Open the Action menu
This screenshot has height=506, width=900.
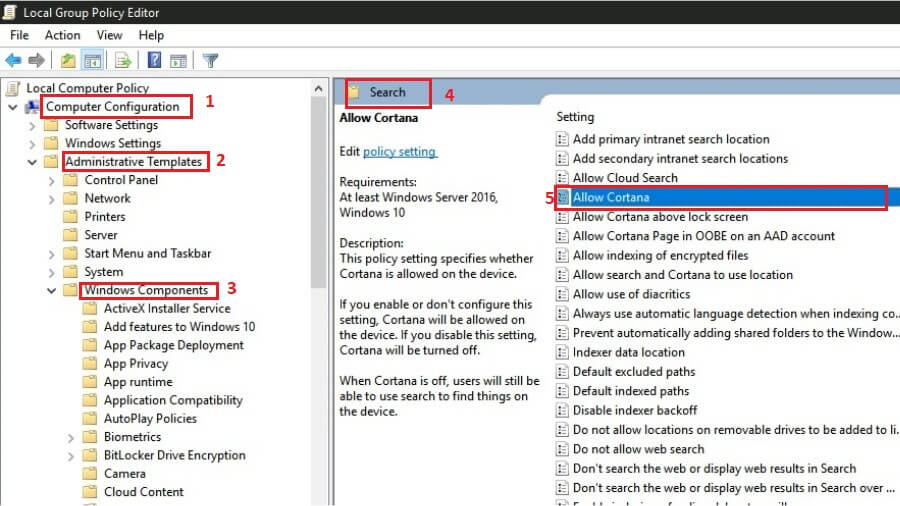tap(63, 35)
